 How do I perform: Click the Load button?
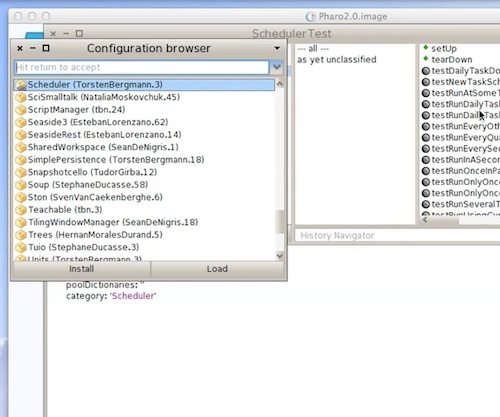(217, 269)
